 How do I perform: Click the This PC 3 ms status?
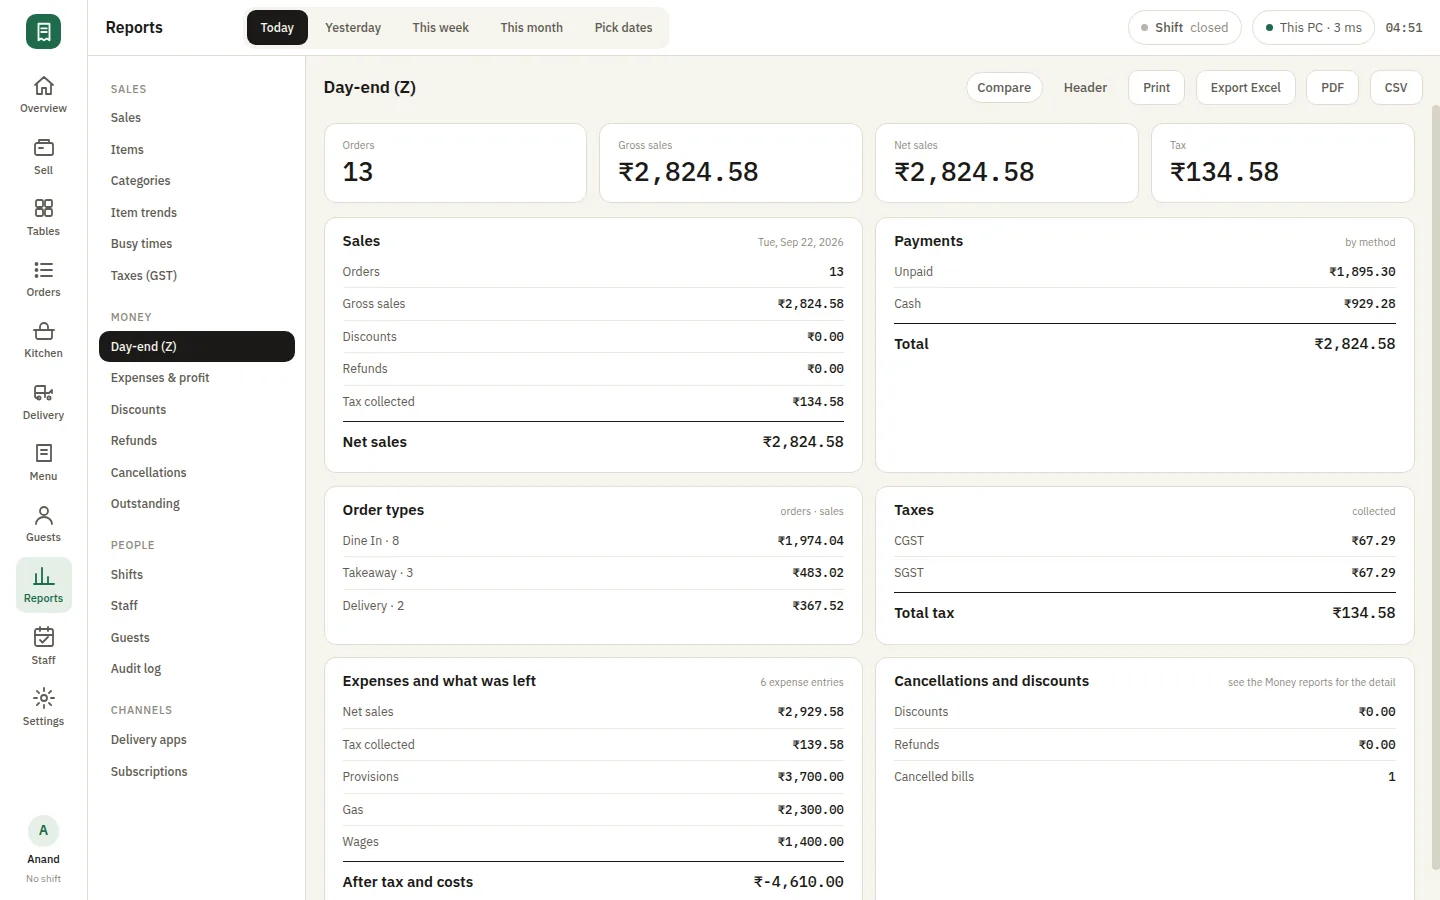click(1313, 28)
